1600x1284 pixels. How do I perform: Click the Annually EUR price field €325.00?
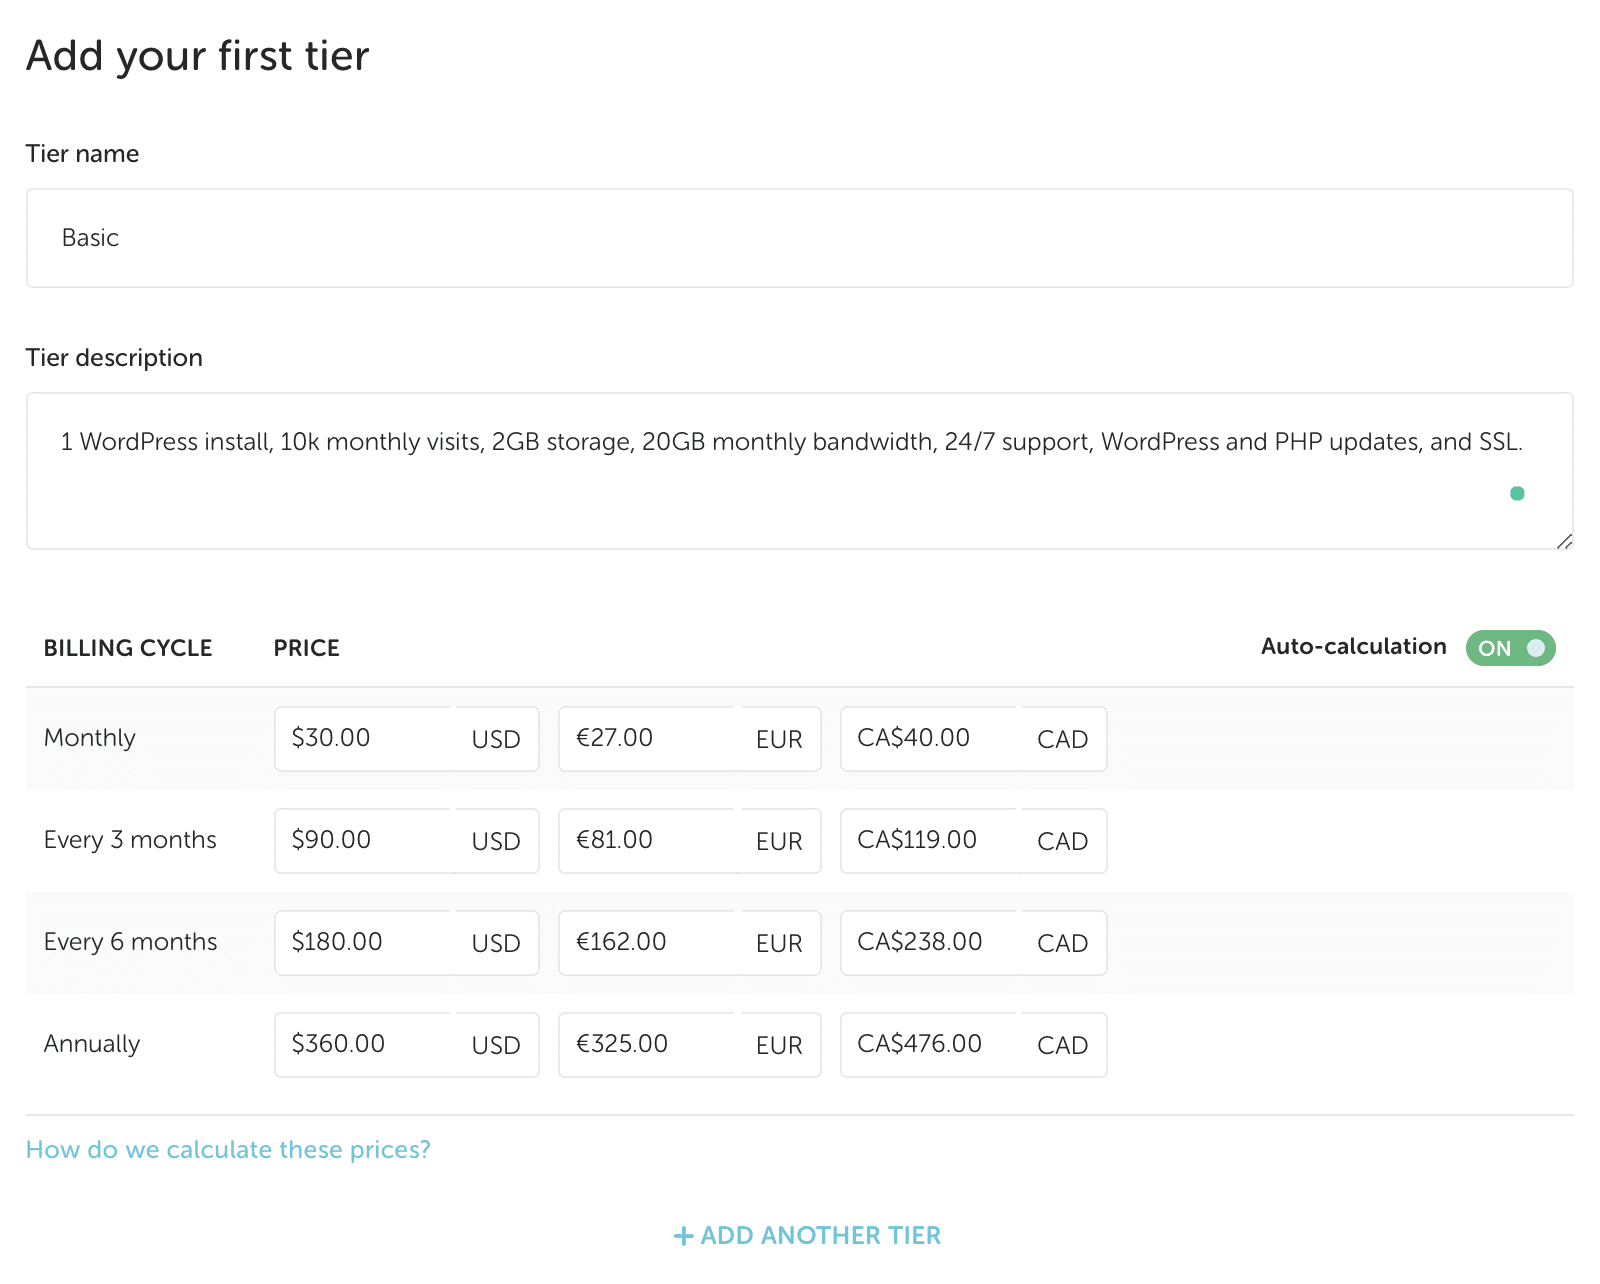(x=648, y=1045)
